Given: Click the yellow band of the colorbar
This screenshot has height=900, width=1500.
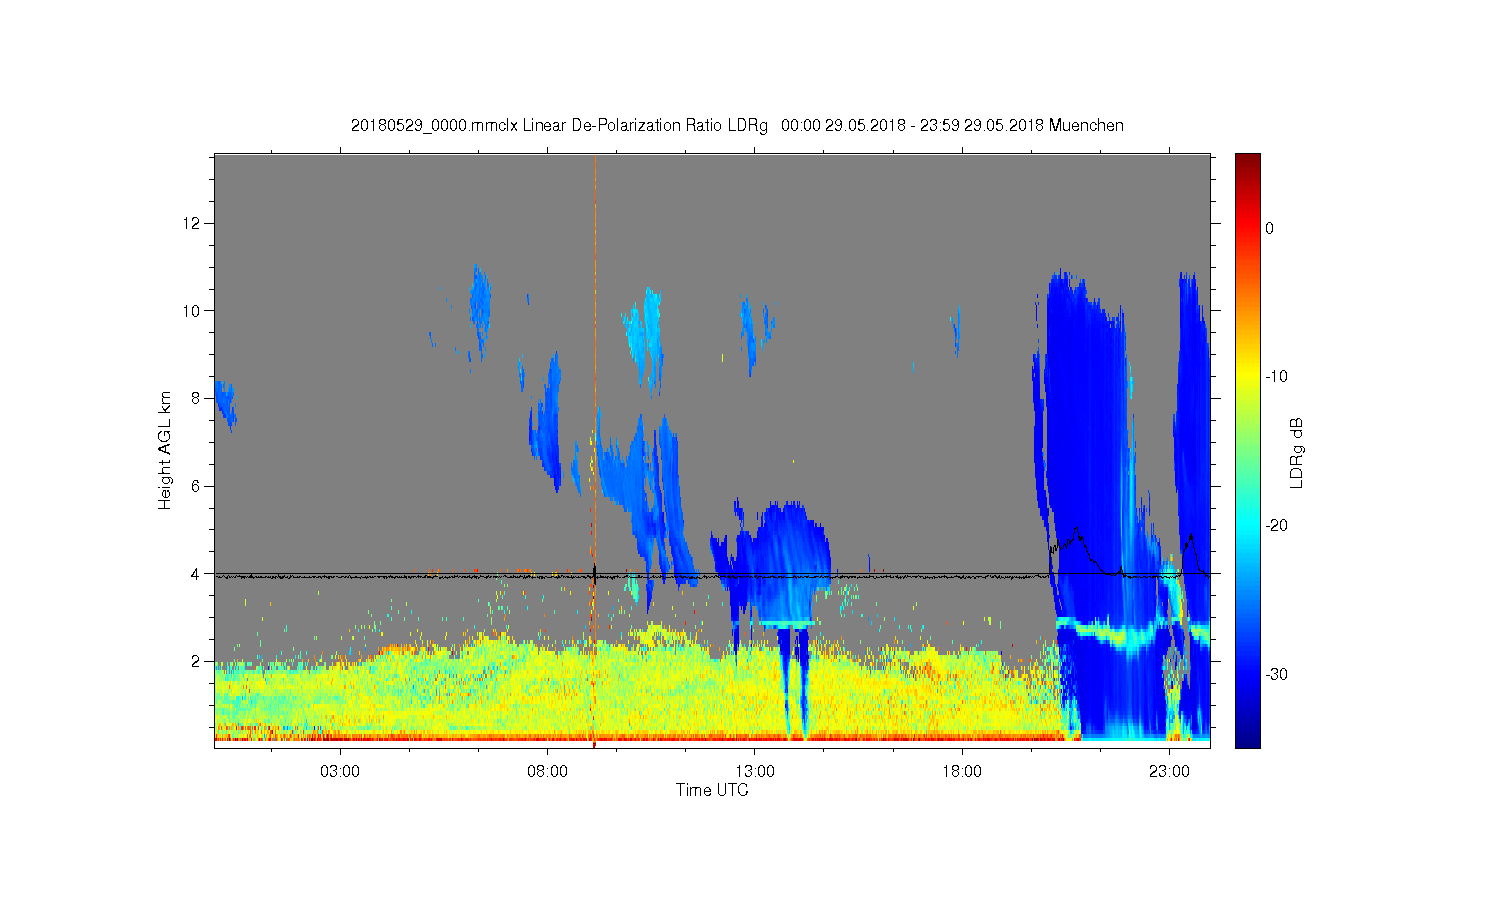Looking at the screenshot, I should 1248,376.
